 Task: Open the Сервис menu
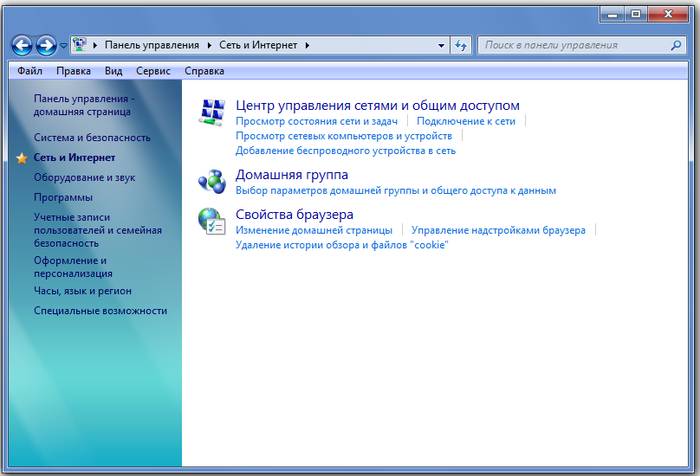click(153, 71)
